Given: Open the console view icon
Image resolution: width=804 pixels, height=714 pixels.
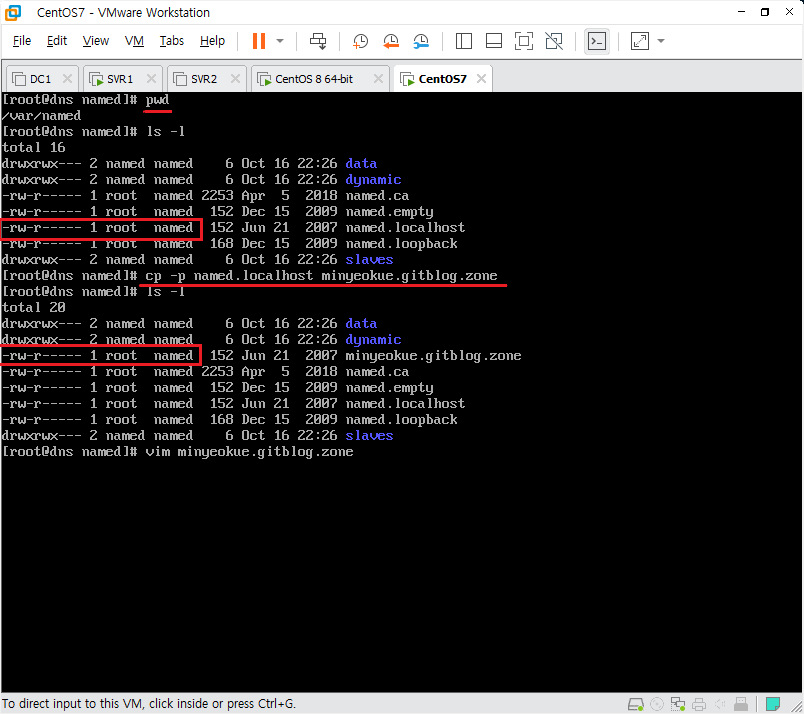Looking at the screenshot, I should (597, 41).
